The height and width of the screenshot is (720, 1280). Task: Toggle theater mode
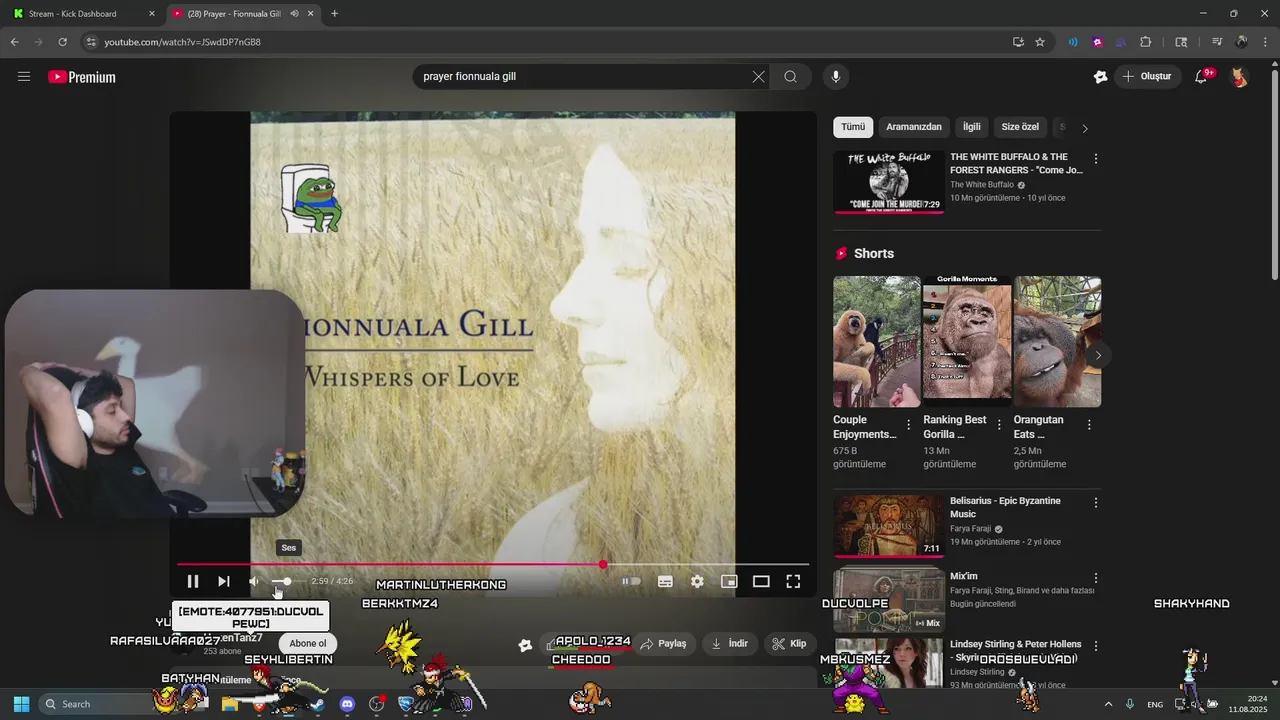tap(761, 581)
